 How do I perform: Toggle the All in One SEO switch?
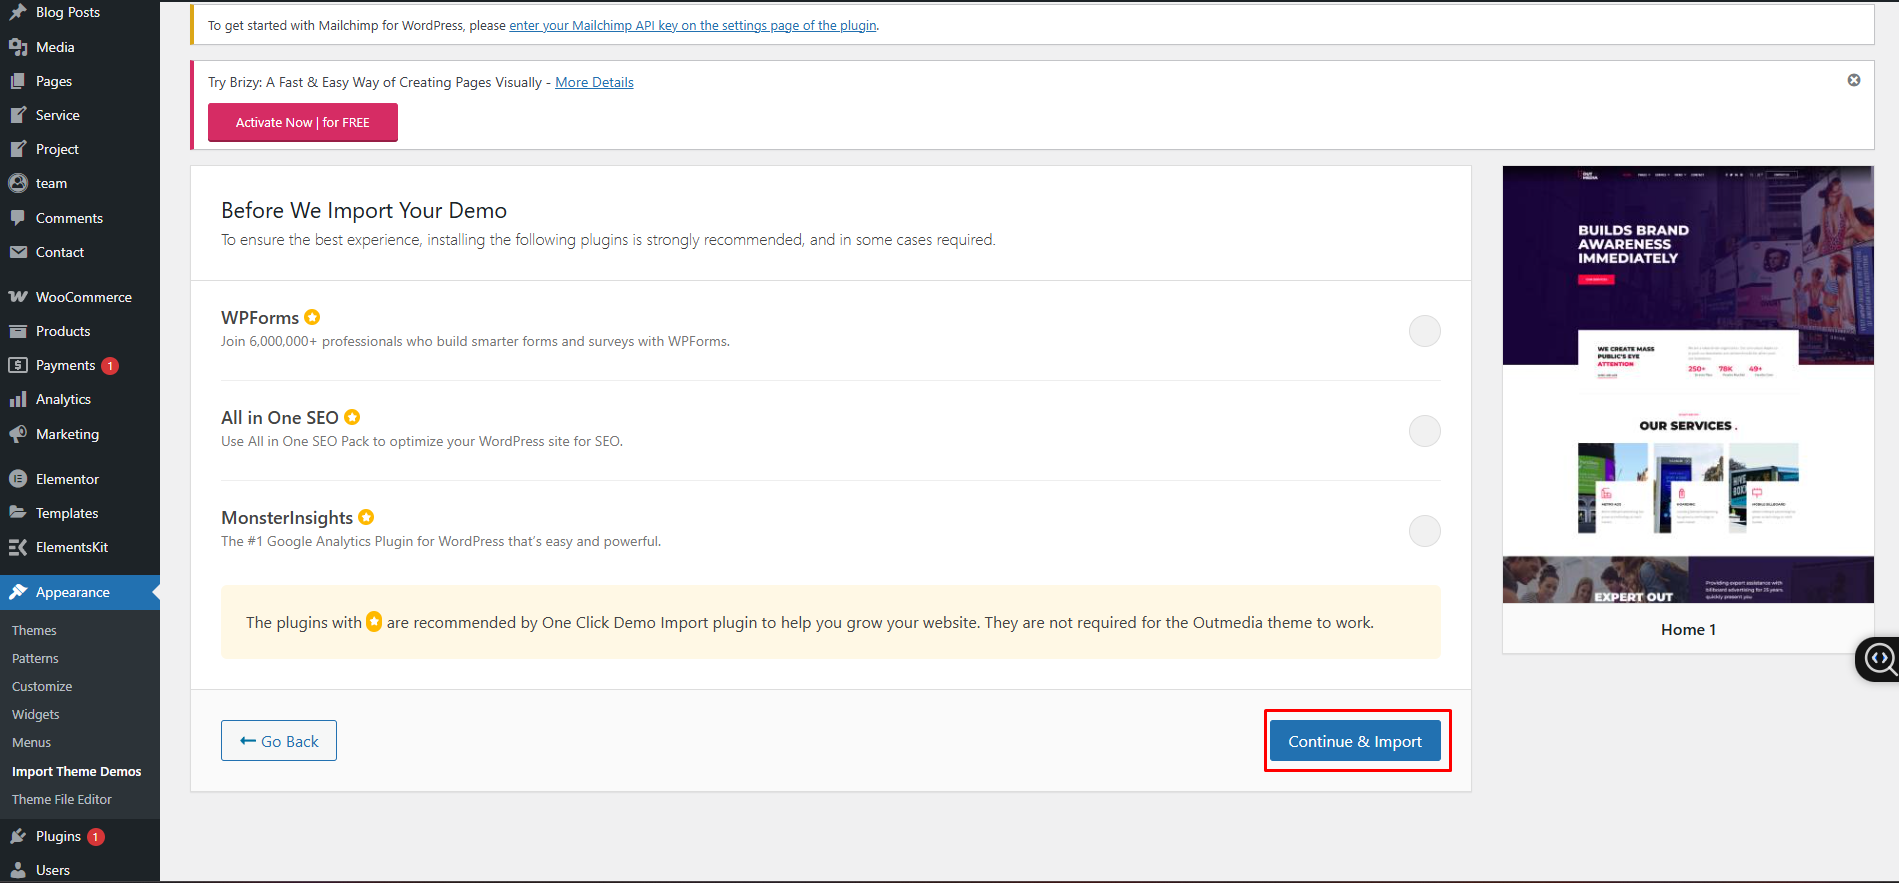point(1424,431)
